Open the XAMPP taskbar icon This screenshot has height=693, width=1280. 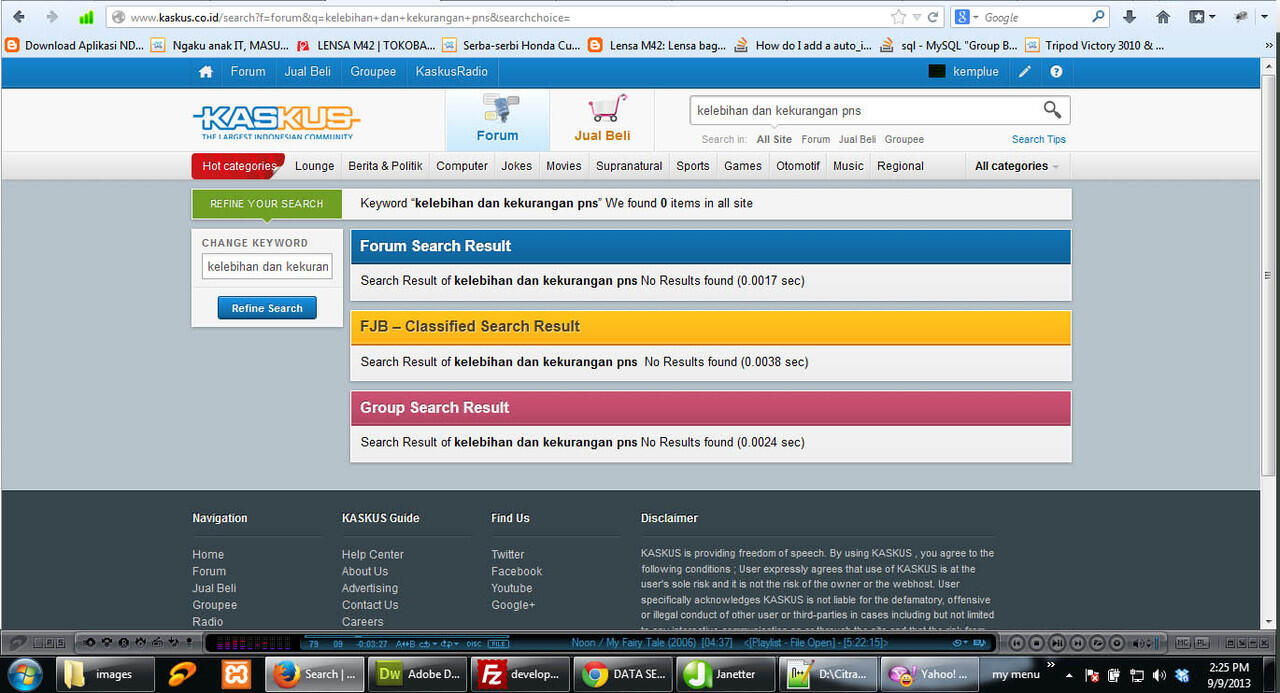point(237,674)
